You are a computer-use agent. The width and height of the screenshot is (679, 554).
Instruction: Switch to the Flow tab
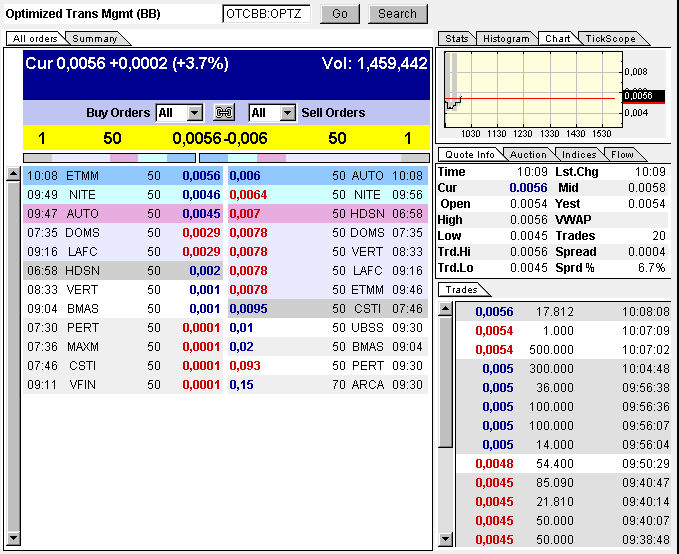tap(622, 155)
